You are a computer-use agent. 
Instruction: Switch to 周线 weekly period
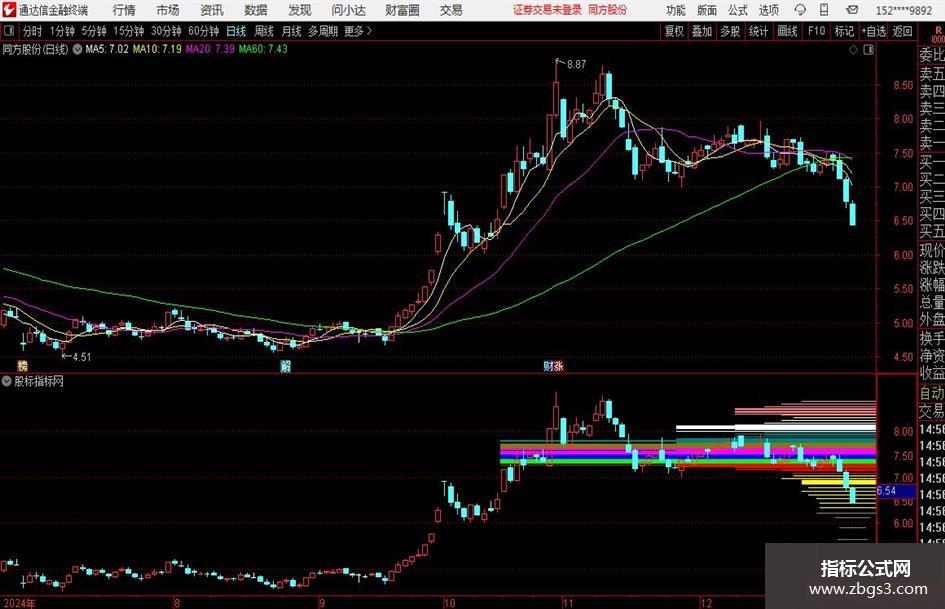tap(264, 31)
